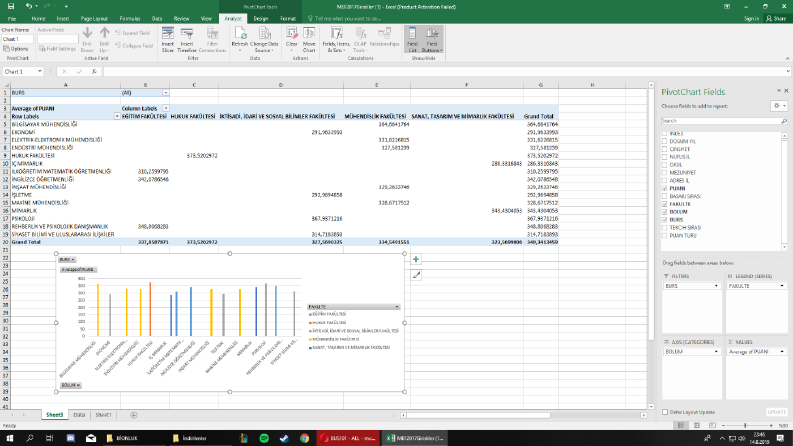Open Row Labels filter dropdown
This screenshot has width=793, height=446.
point(117,116)
